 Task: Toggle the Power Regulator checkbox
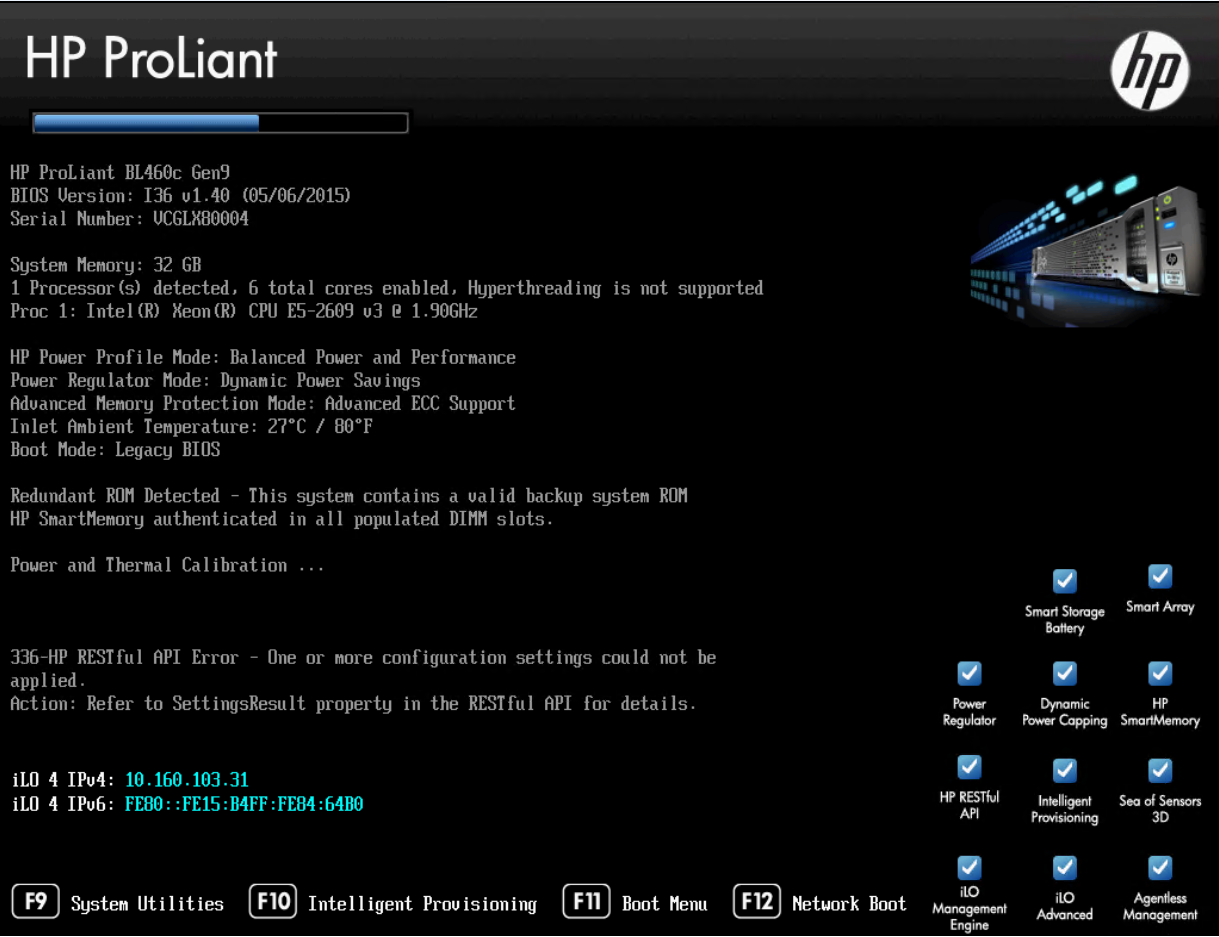969,673
